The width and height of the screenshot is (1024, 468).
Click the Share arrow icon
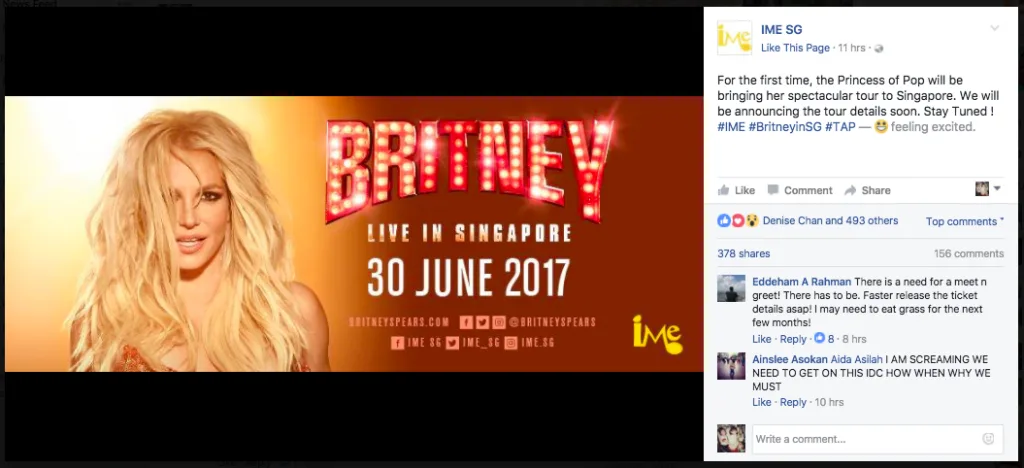(x=850, y=190)
